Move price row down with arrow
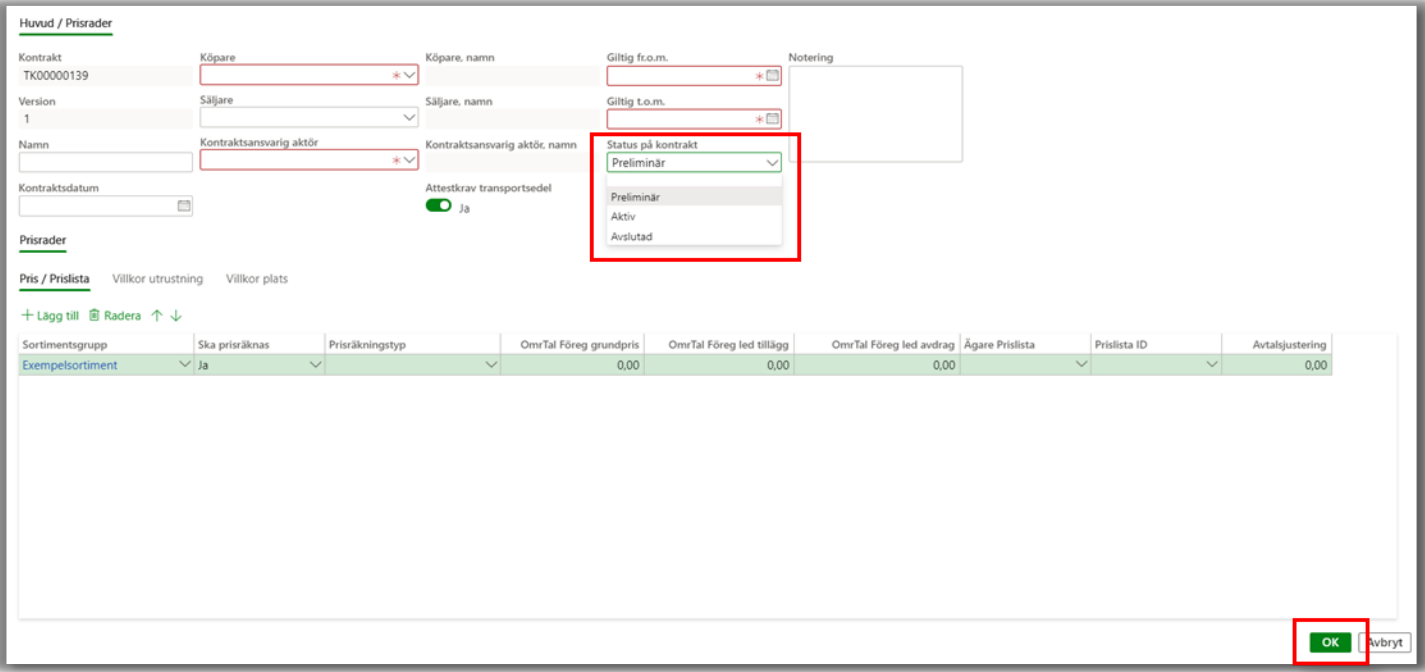Screen dimensions: 1425x672 pos(176,315)
